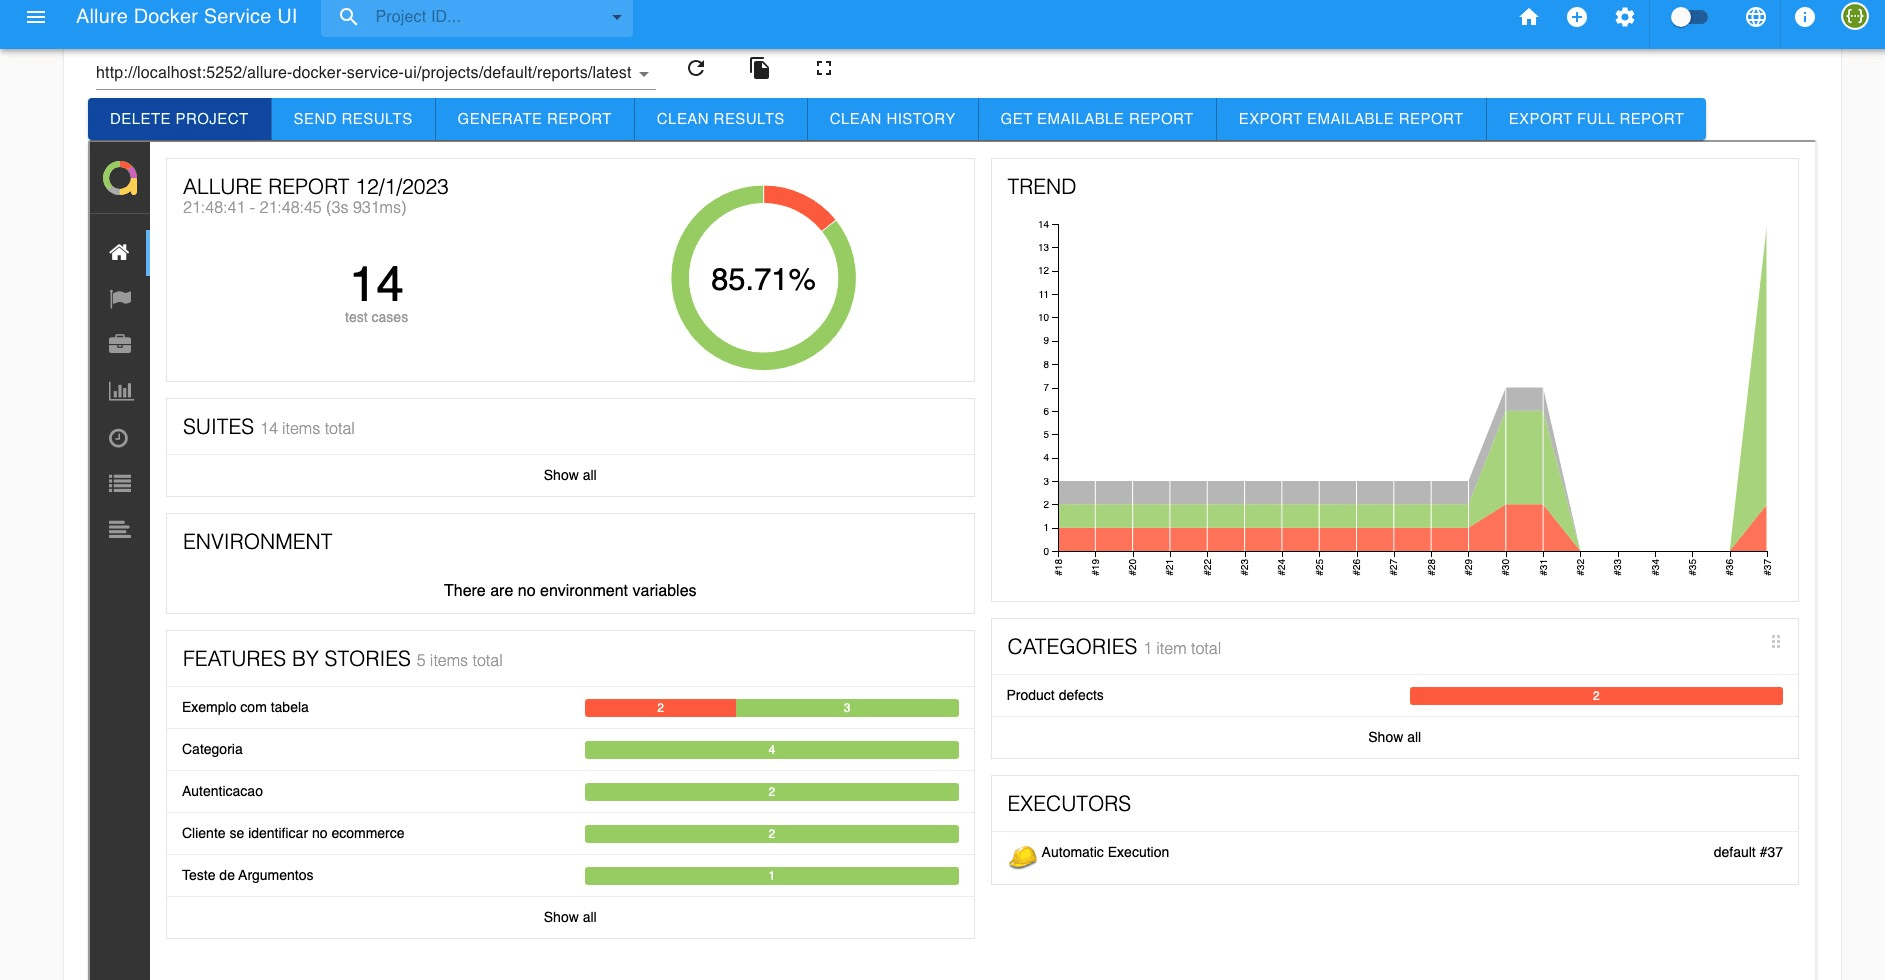Image resolution: width=1885 pixels, height=980 pixels.
Task: Toggle dark mode switch in top bar
Action: click(1689, 17)
